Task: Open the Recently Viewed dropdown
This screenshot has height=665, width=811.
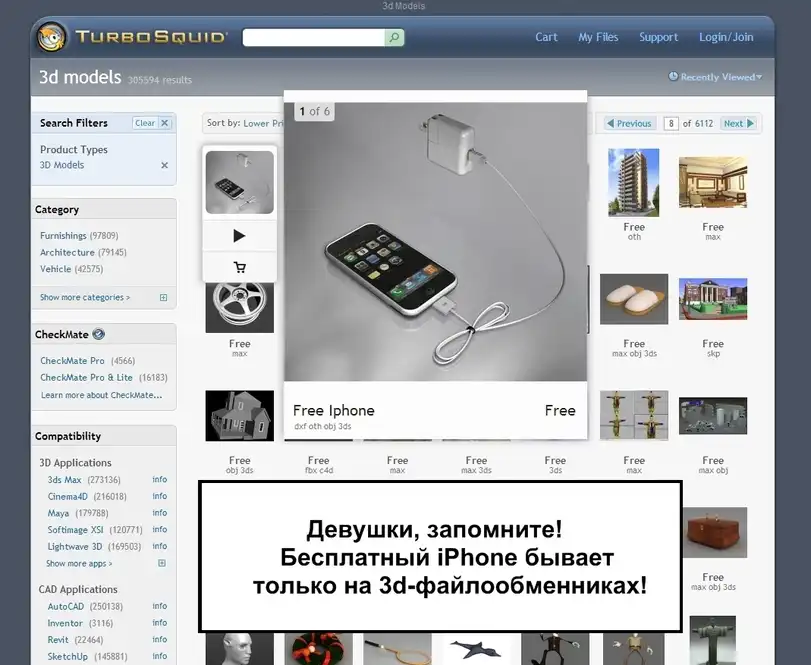Action: coord(714,77)
